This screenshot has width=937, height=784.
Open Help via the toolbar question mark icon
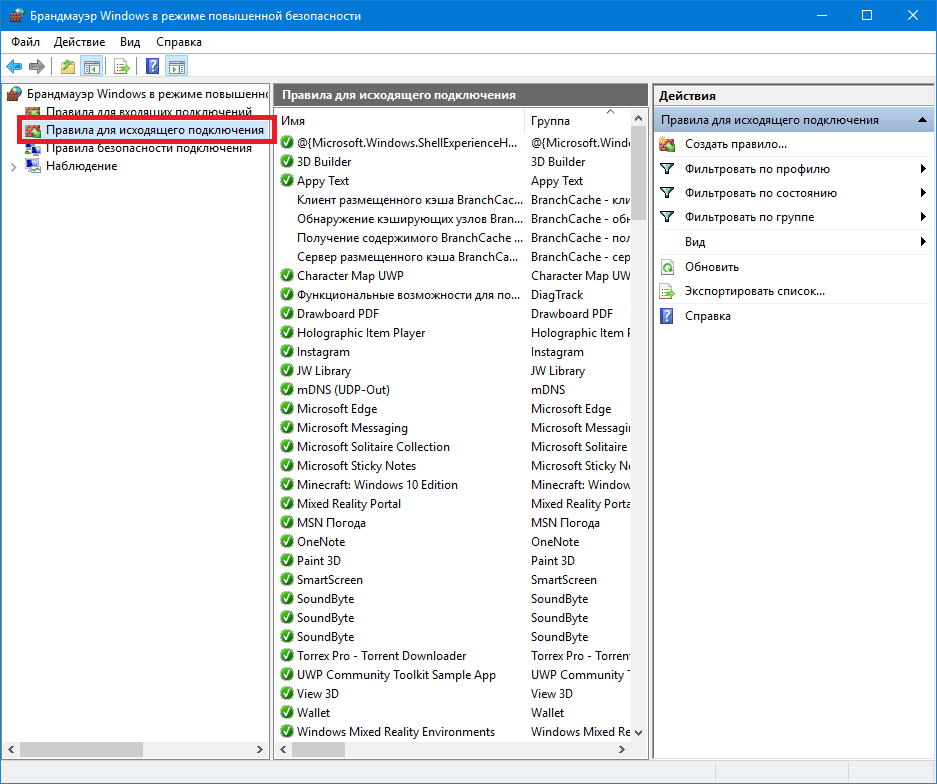click(x=152, y=66)
